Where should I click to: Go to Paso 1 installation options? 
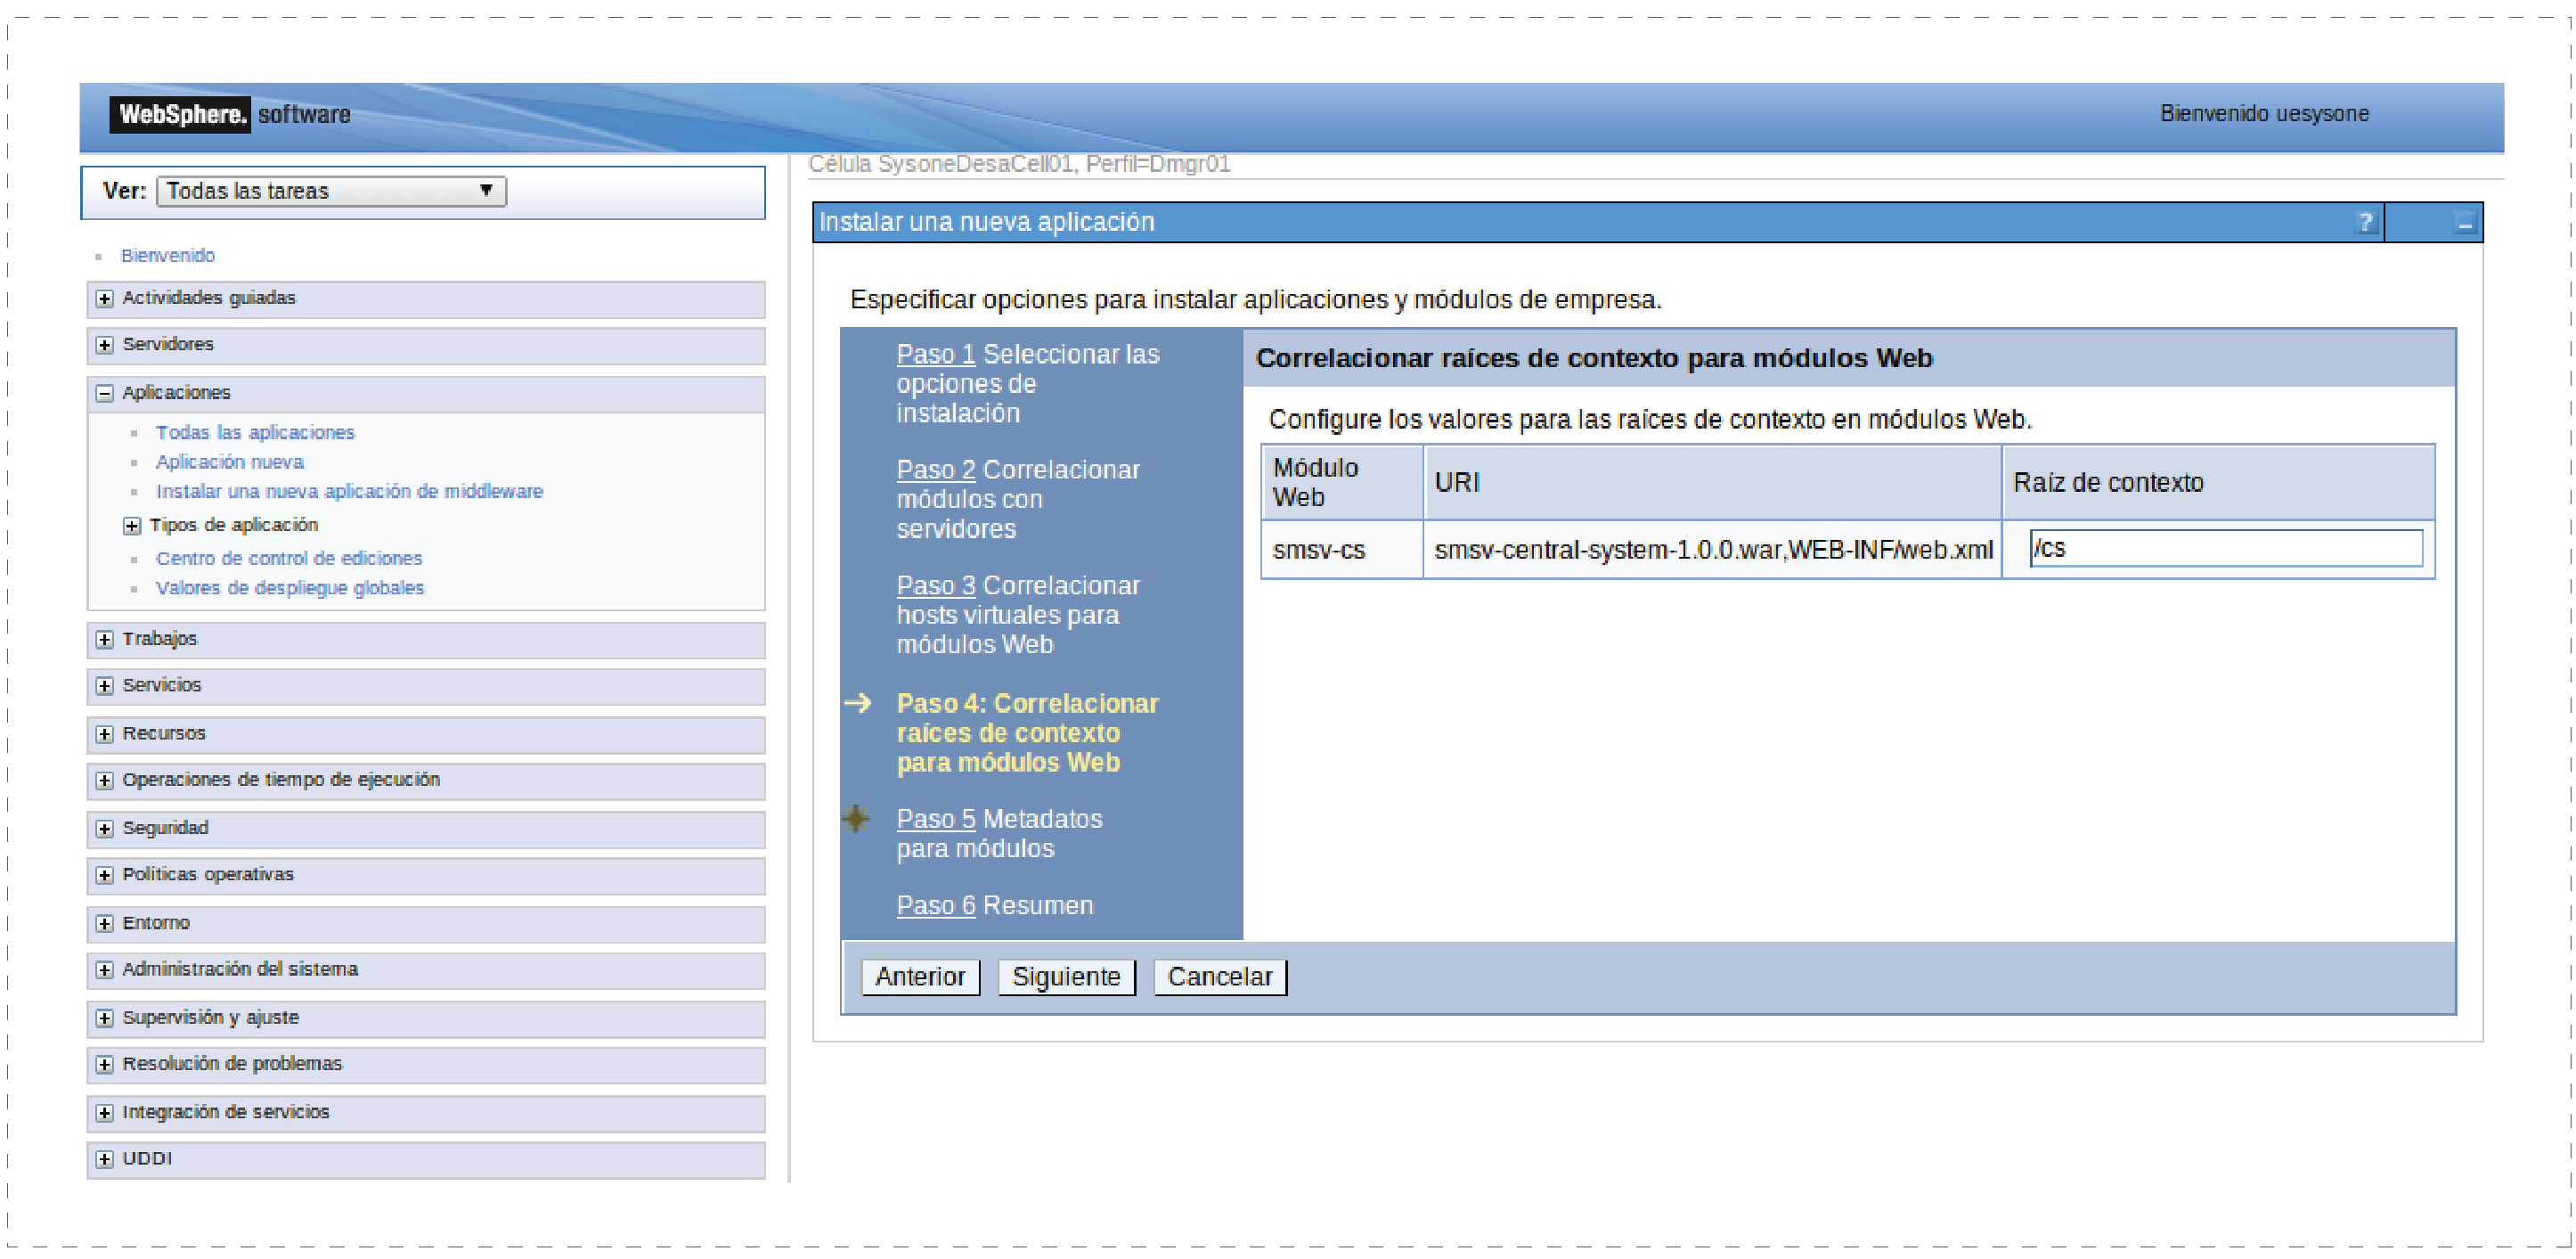point(935,354)
